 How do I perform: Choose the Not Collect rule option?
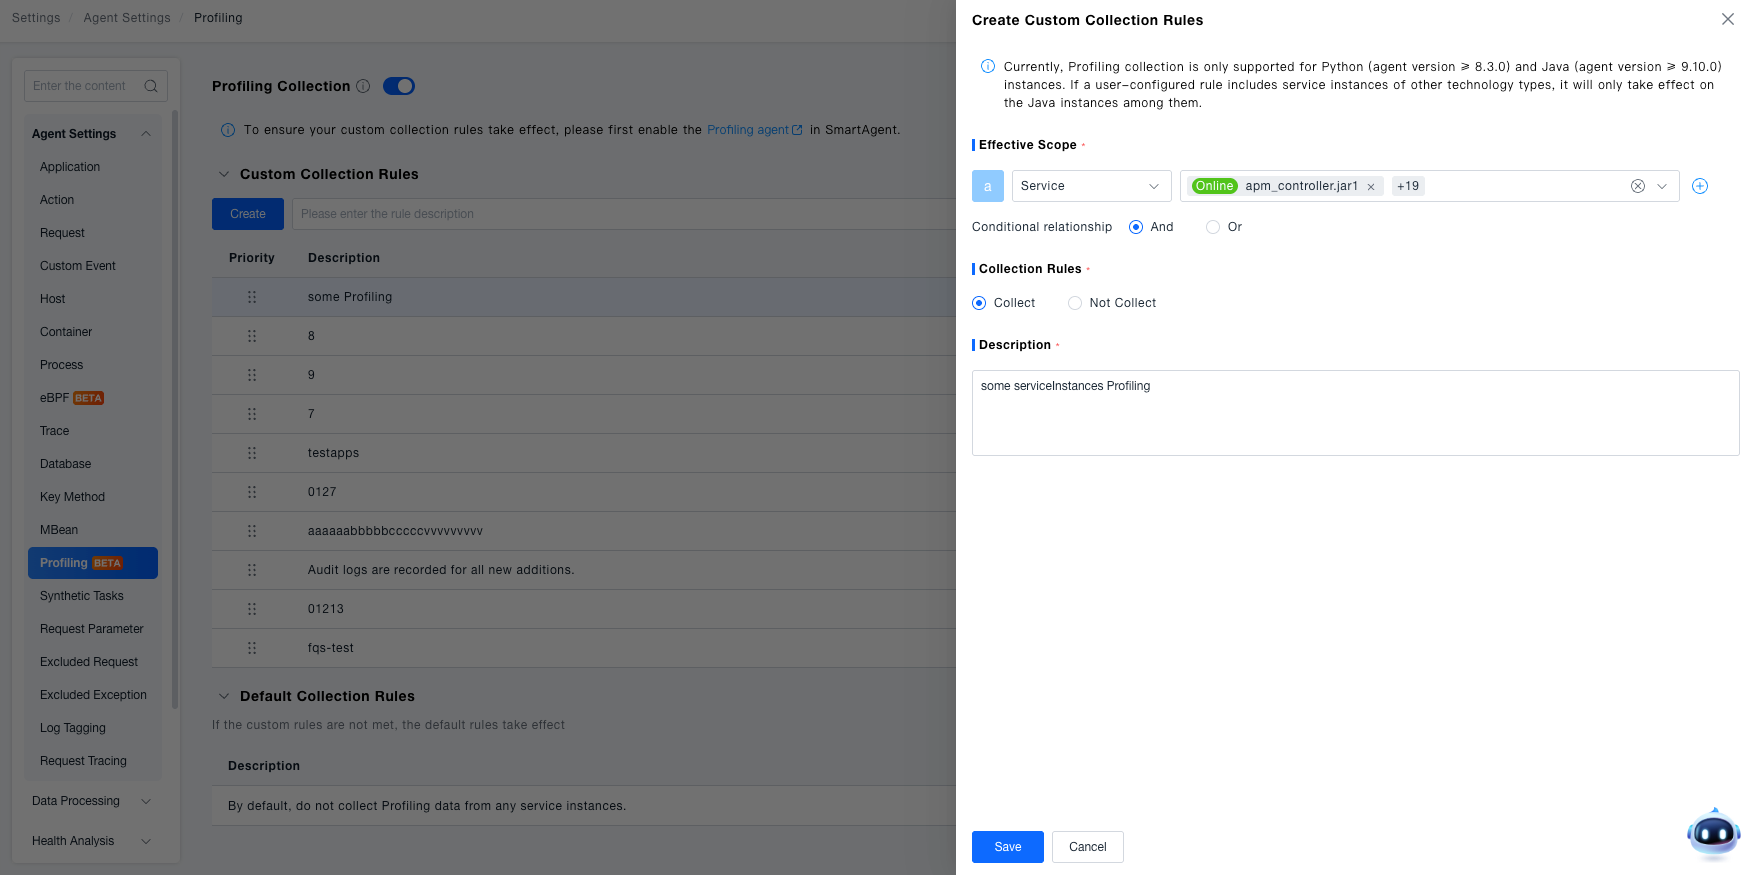1075,303
